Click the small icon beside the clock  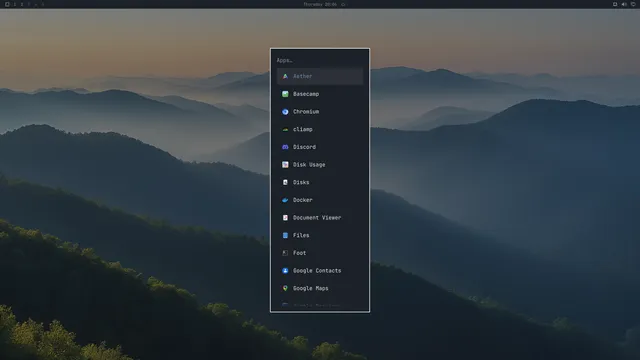tap(343, 4)
